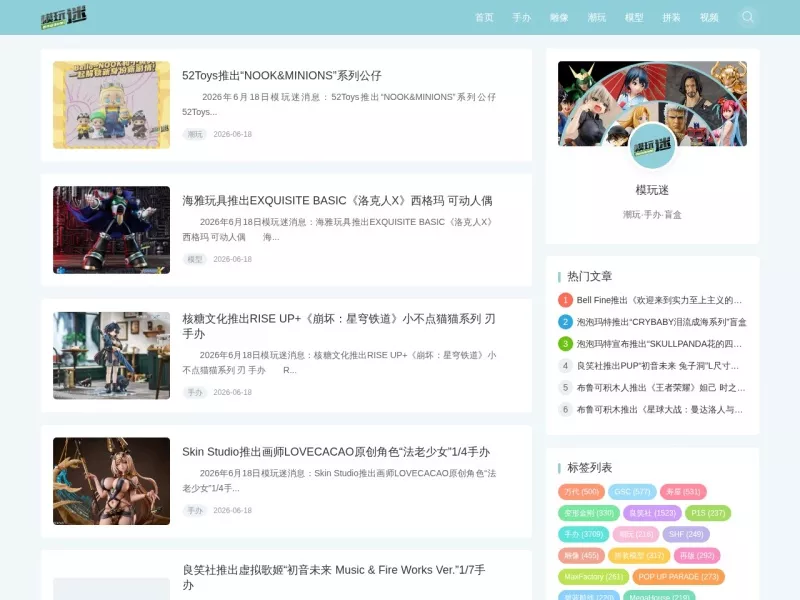
Task: Open the 拼装 navigation item
Action: (x=671, y=18)
